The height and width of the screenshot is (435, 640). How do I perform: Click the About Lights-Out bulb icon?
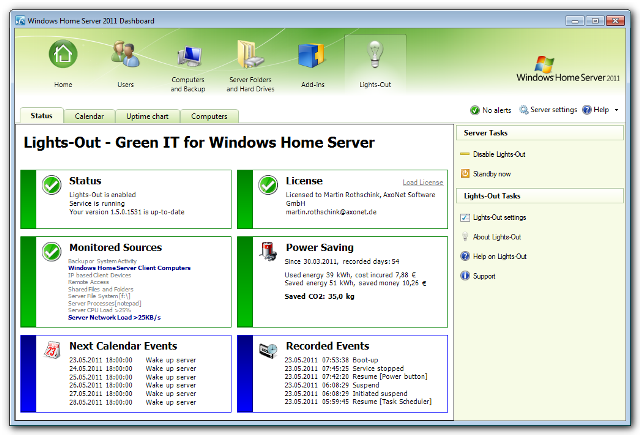[465, 237]
